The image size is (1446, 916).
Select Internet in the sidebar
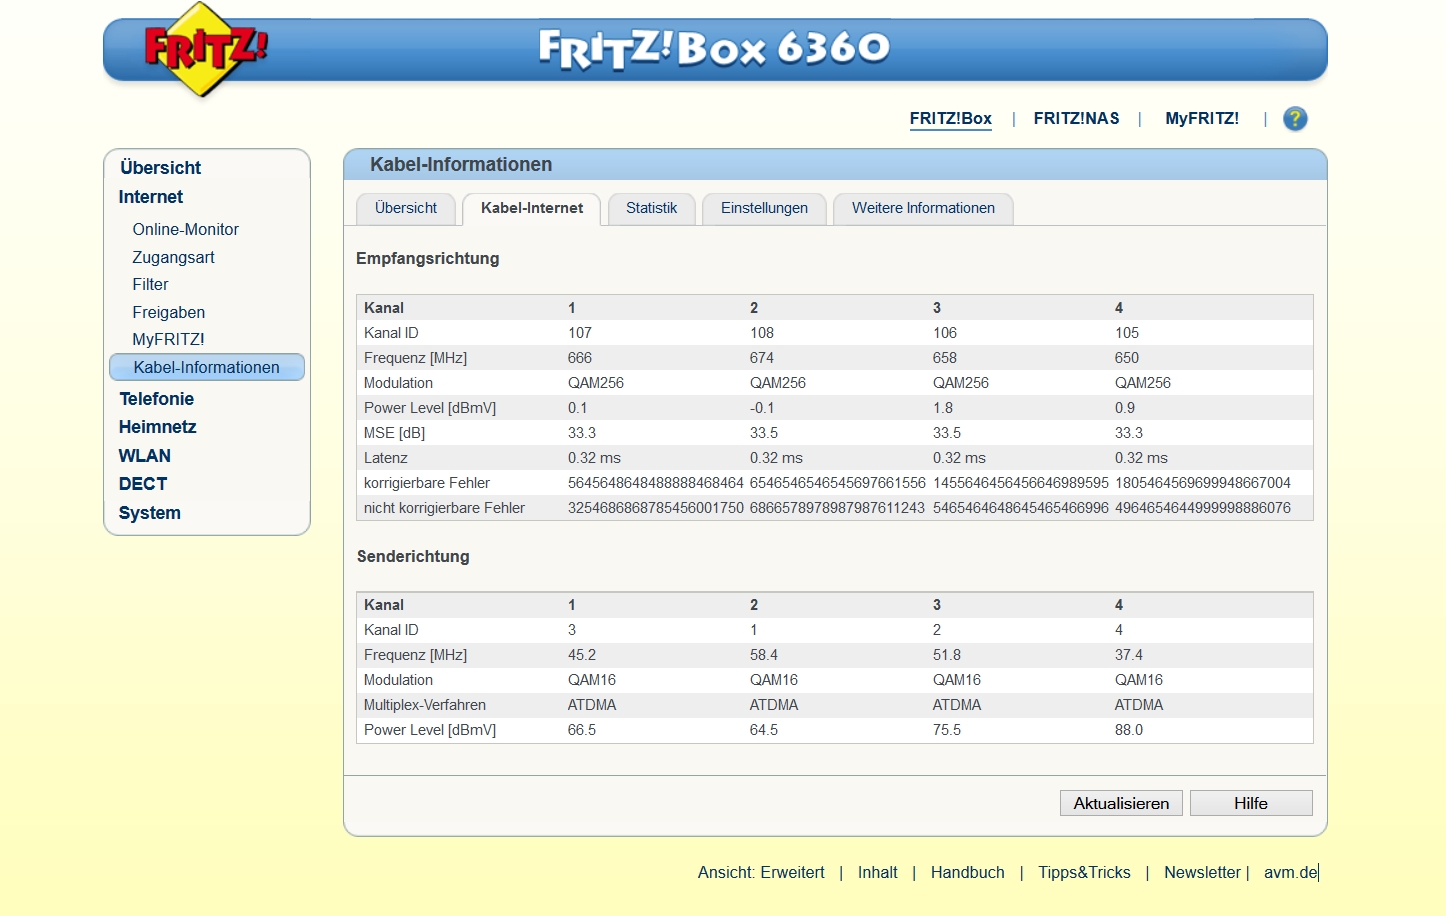pyautogui.click(x=150, y=197)
